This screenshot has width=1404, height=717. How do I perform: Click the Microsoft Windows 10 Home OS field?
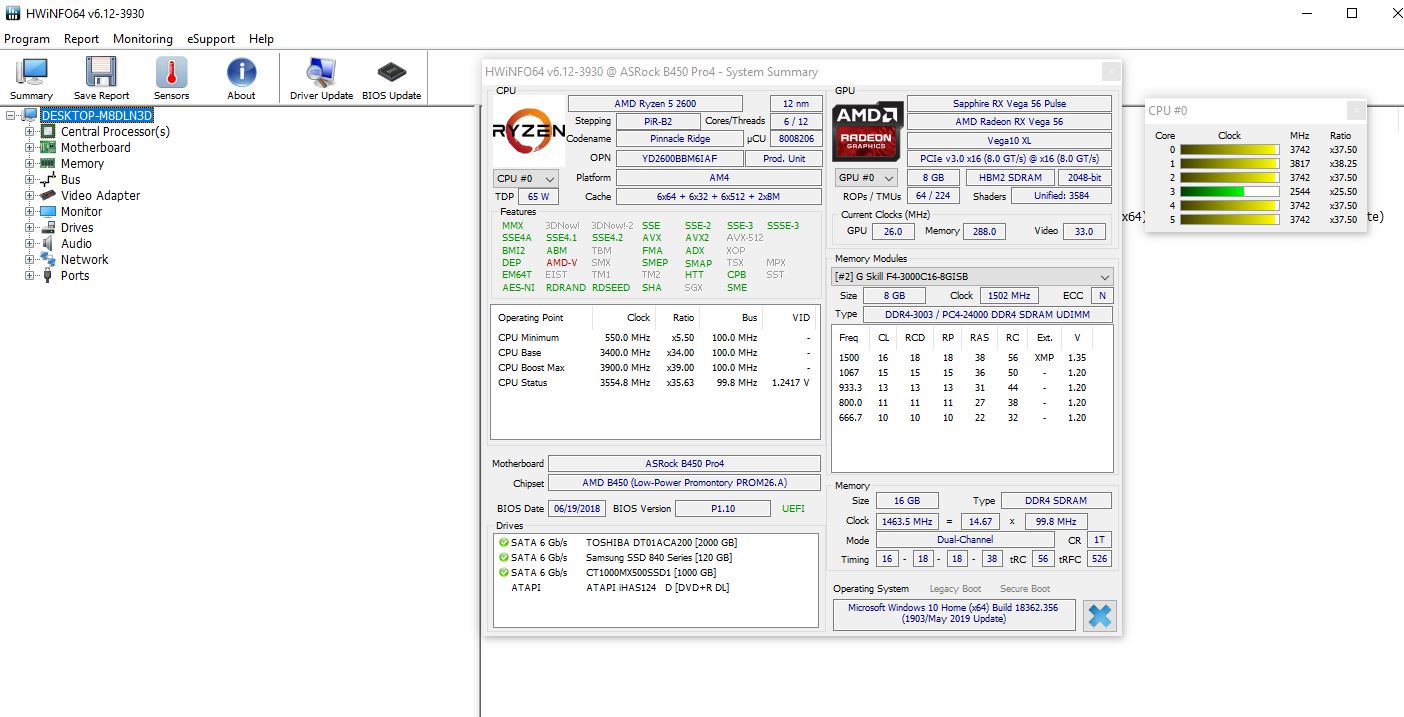954,614
